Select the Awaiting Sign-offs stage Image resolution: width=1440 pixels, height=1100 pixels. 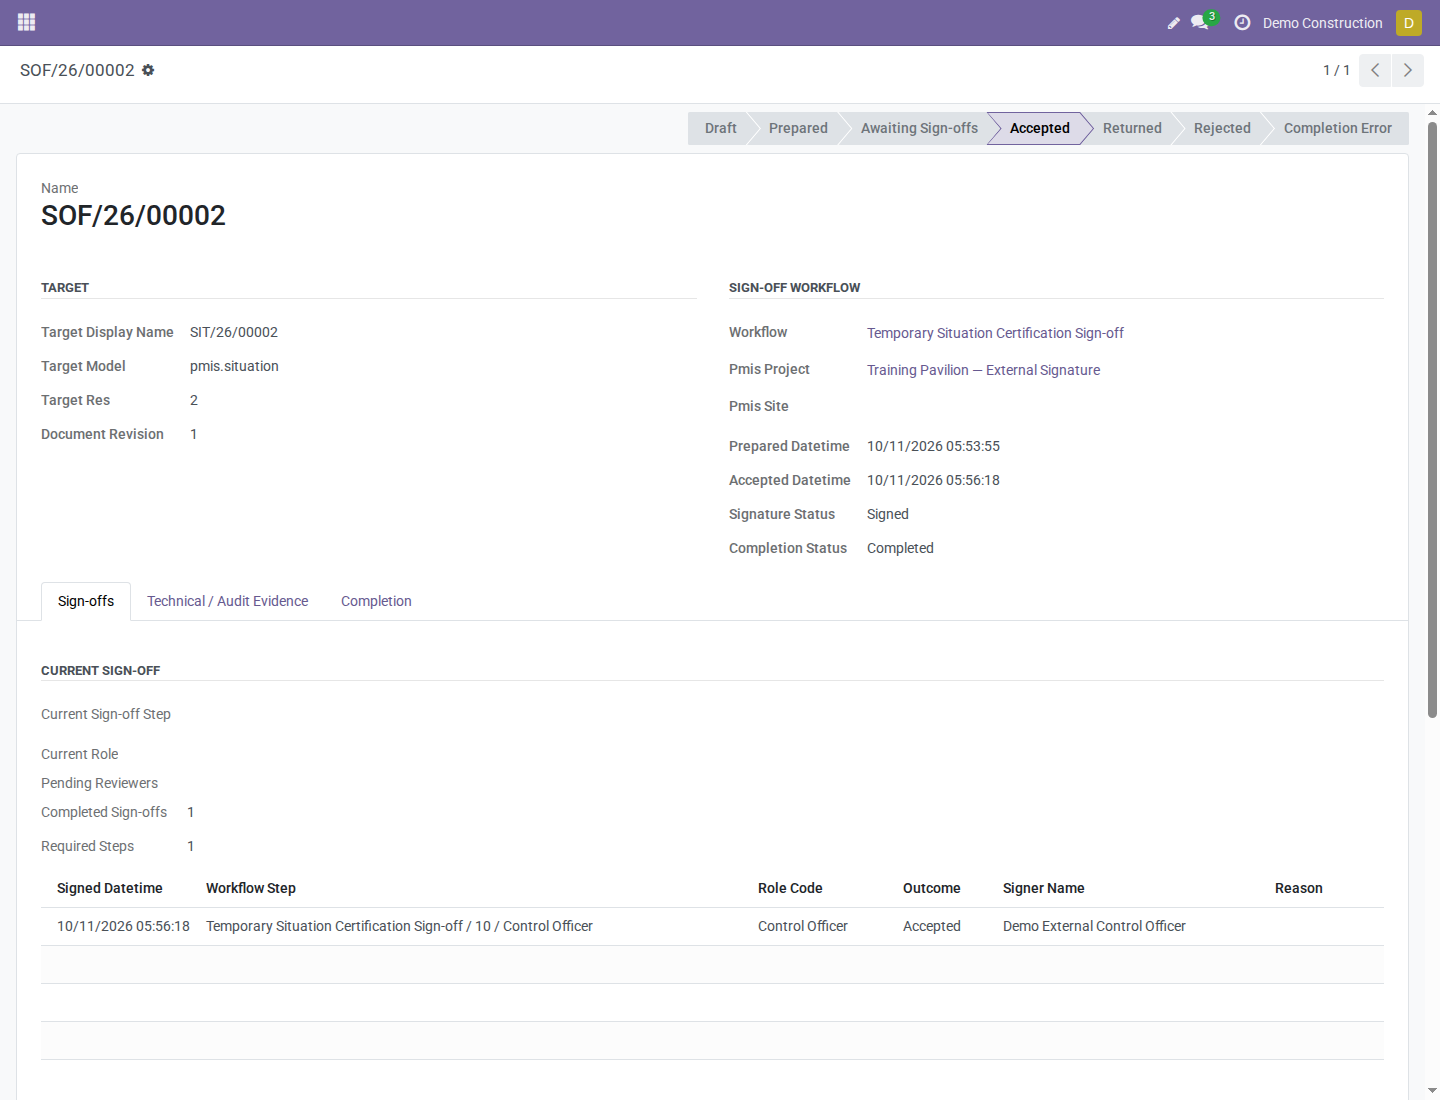tap(919, 128)
